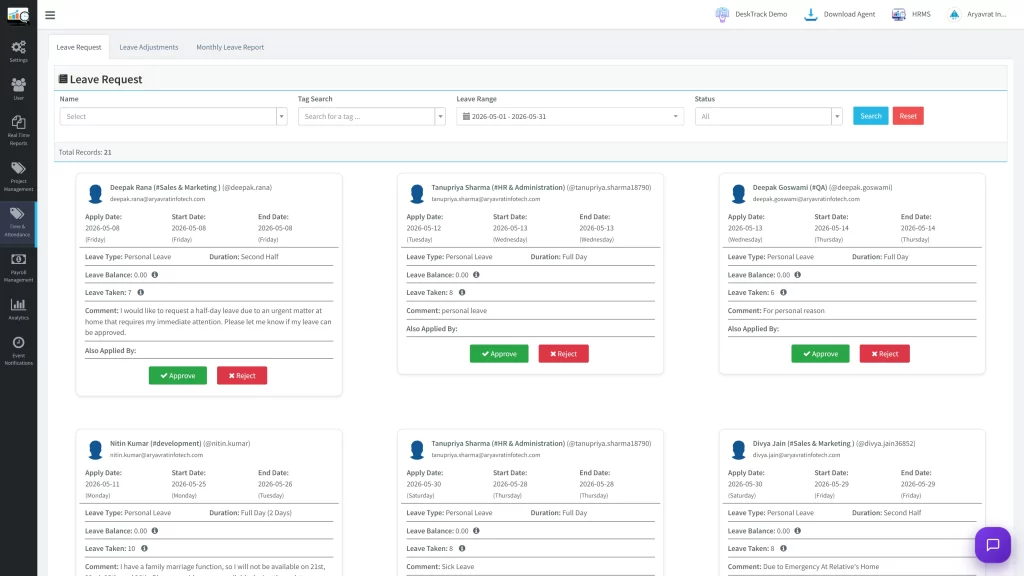
Task: Open the Leave Range date picker
Action: click(570, 116)
